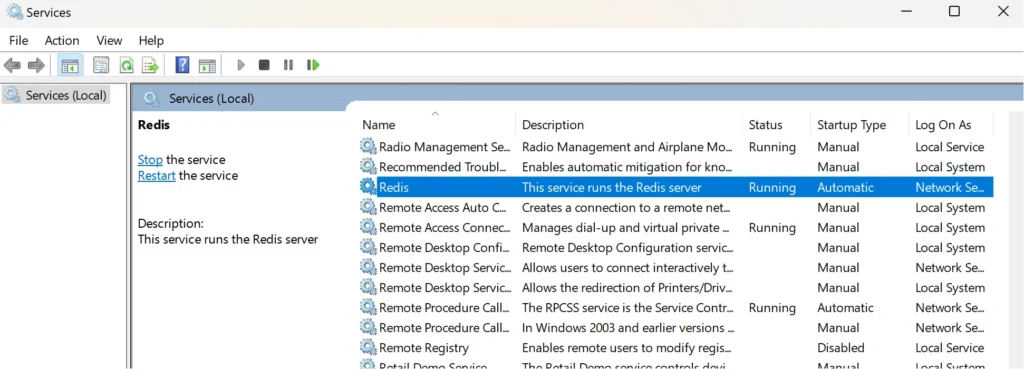Select the Recommended Troubl... service row
This screenshot has width=1024, height=369.
click(x=676, y=167)
